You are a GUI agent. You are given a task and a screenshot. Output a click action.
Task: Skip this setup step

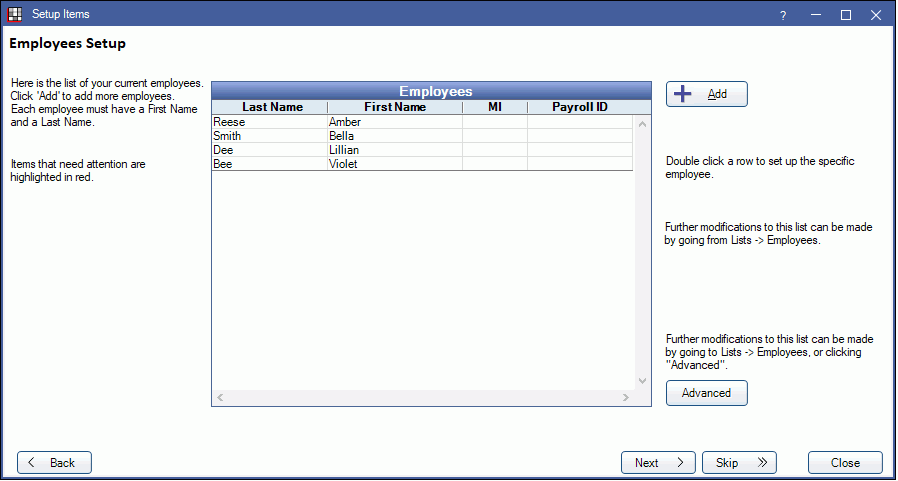[739, 463]
